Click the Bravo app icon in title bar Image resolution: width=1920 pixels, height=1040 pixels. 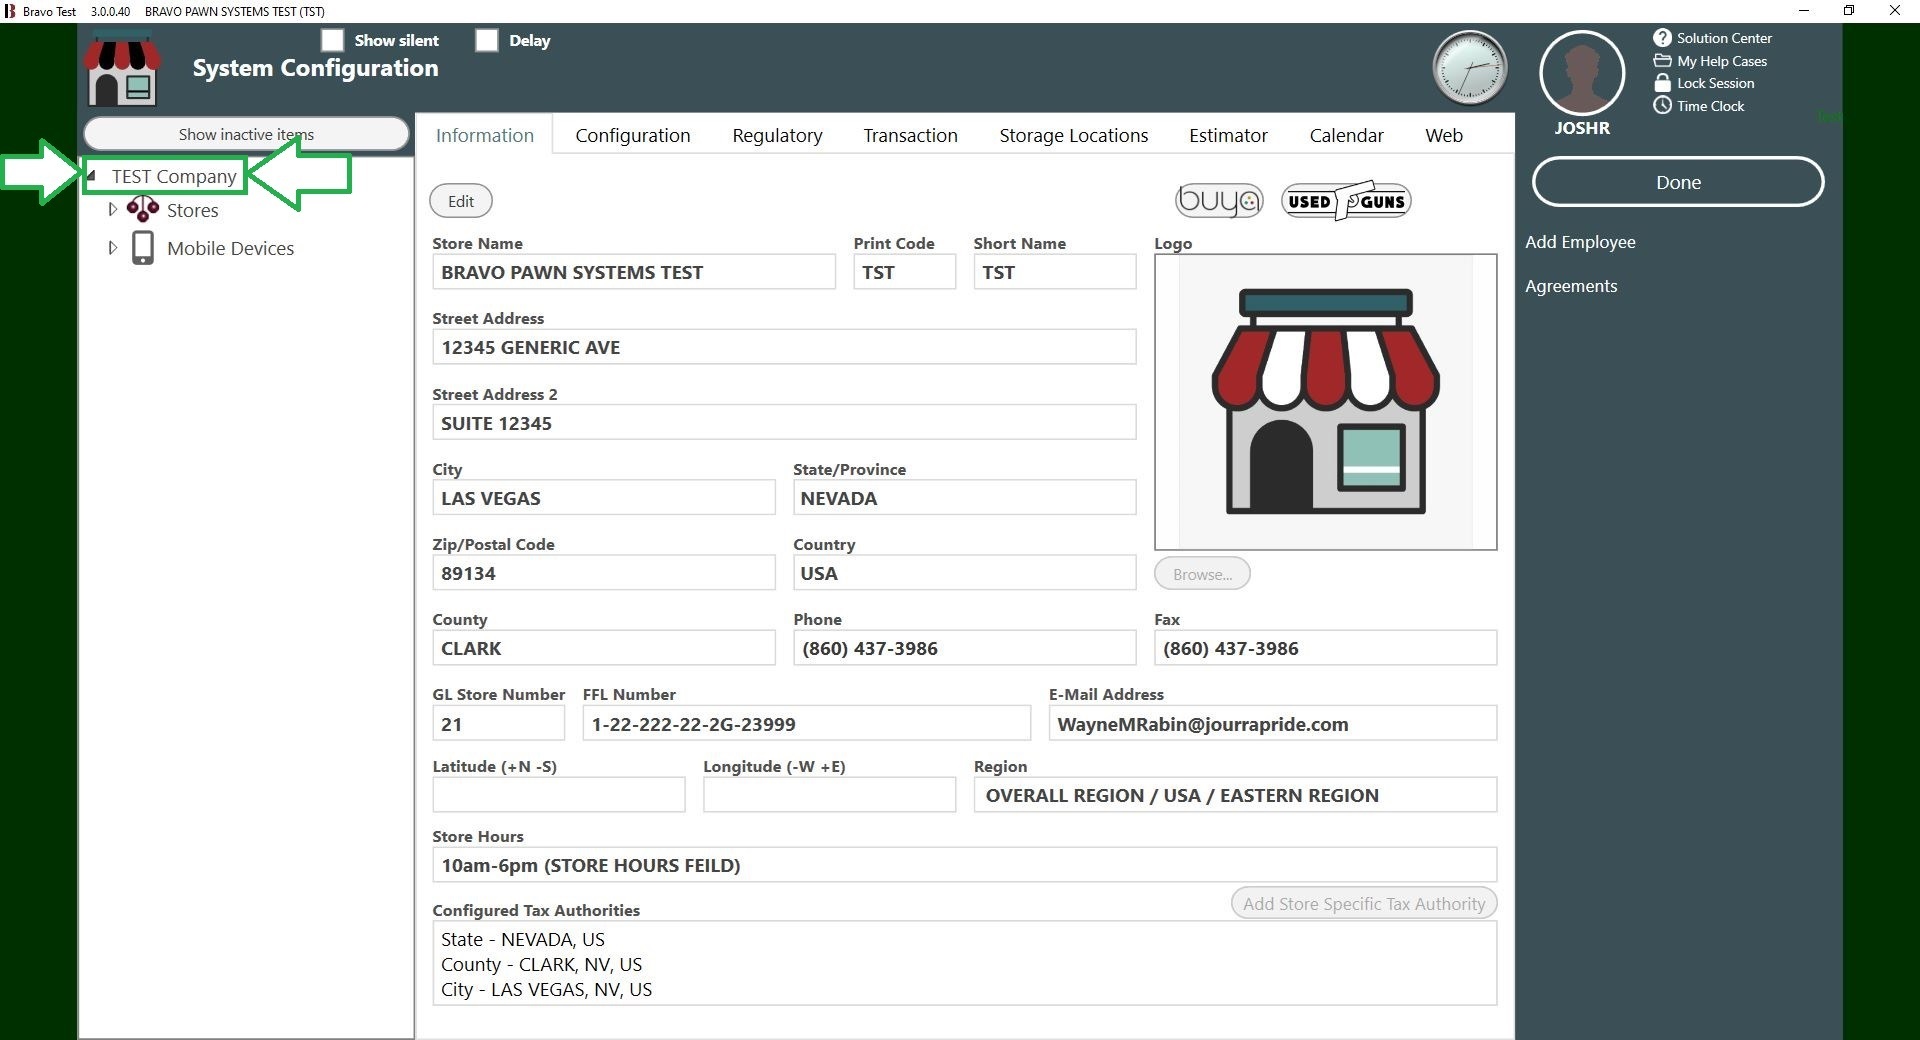click(x=10, y=11)
